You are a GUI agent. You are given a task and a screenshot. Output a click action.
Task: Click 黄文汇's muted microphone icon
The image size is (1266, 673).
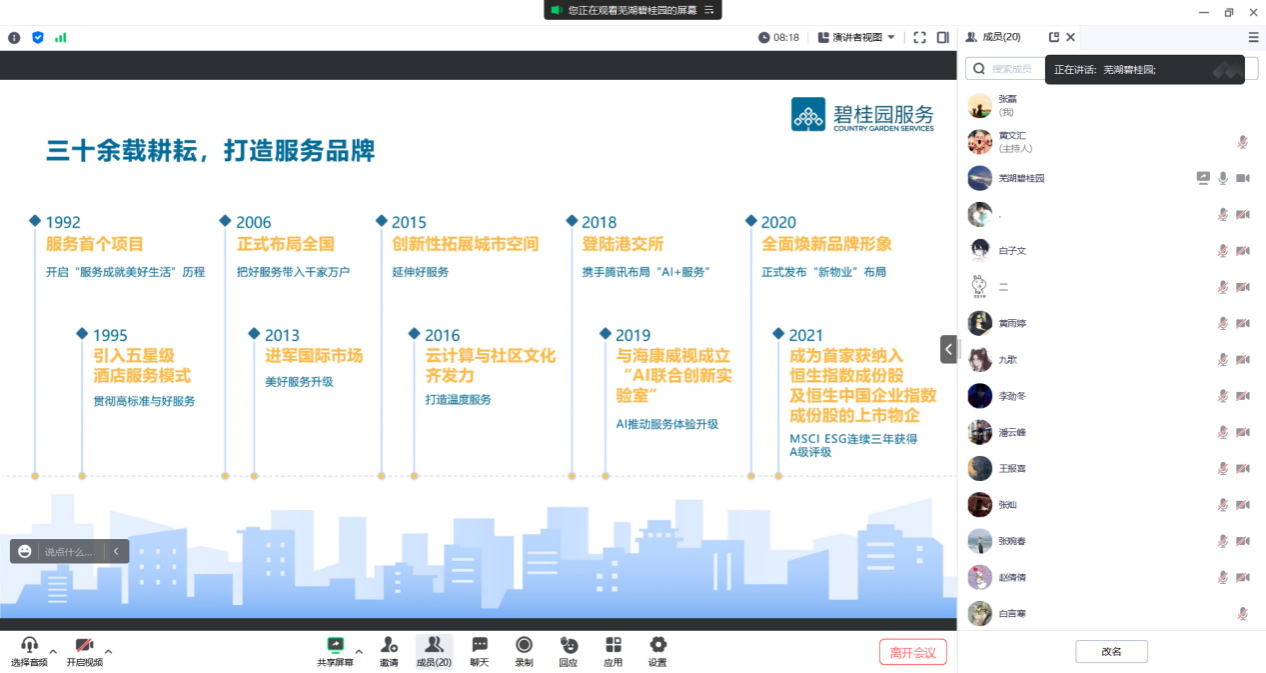click(1243, 142)
